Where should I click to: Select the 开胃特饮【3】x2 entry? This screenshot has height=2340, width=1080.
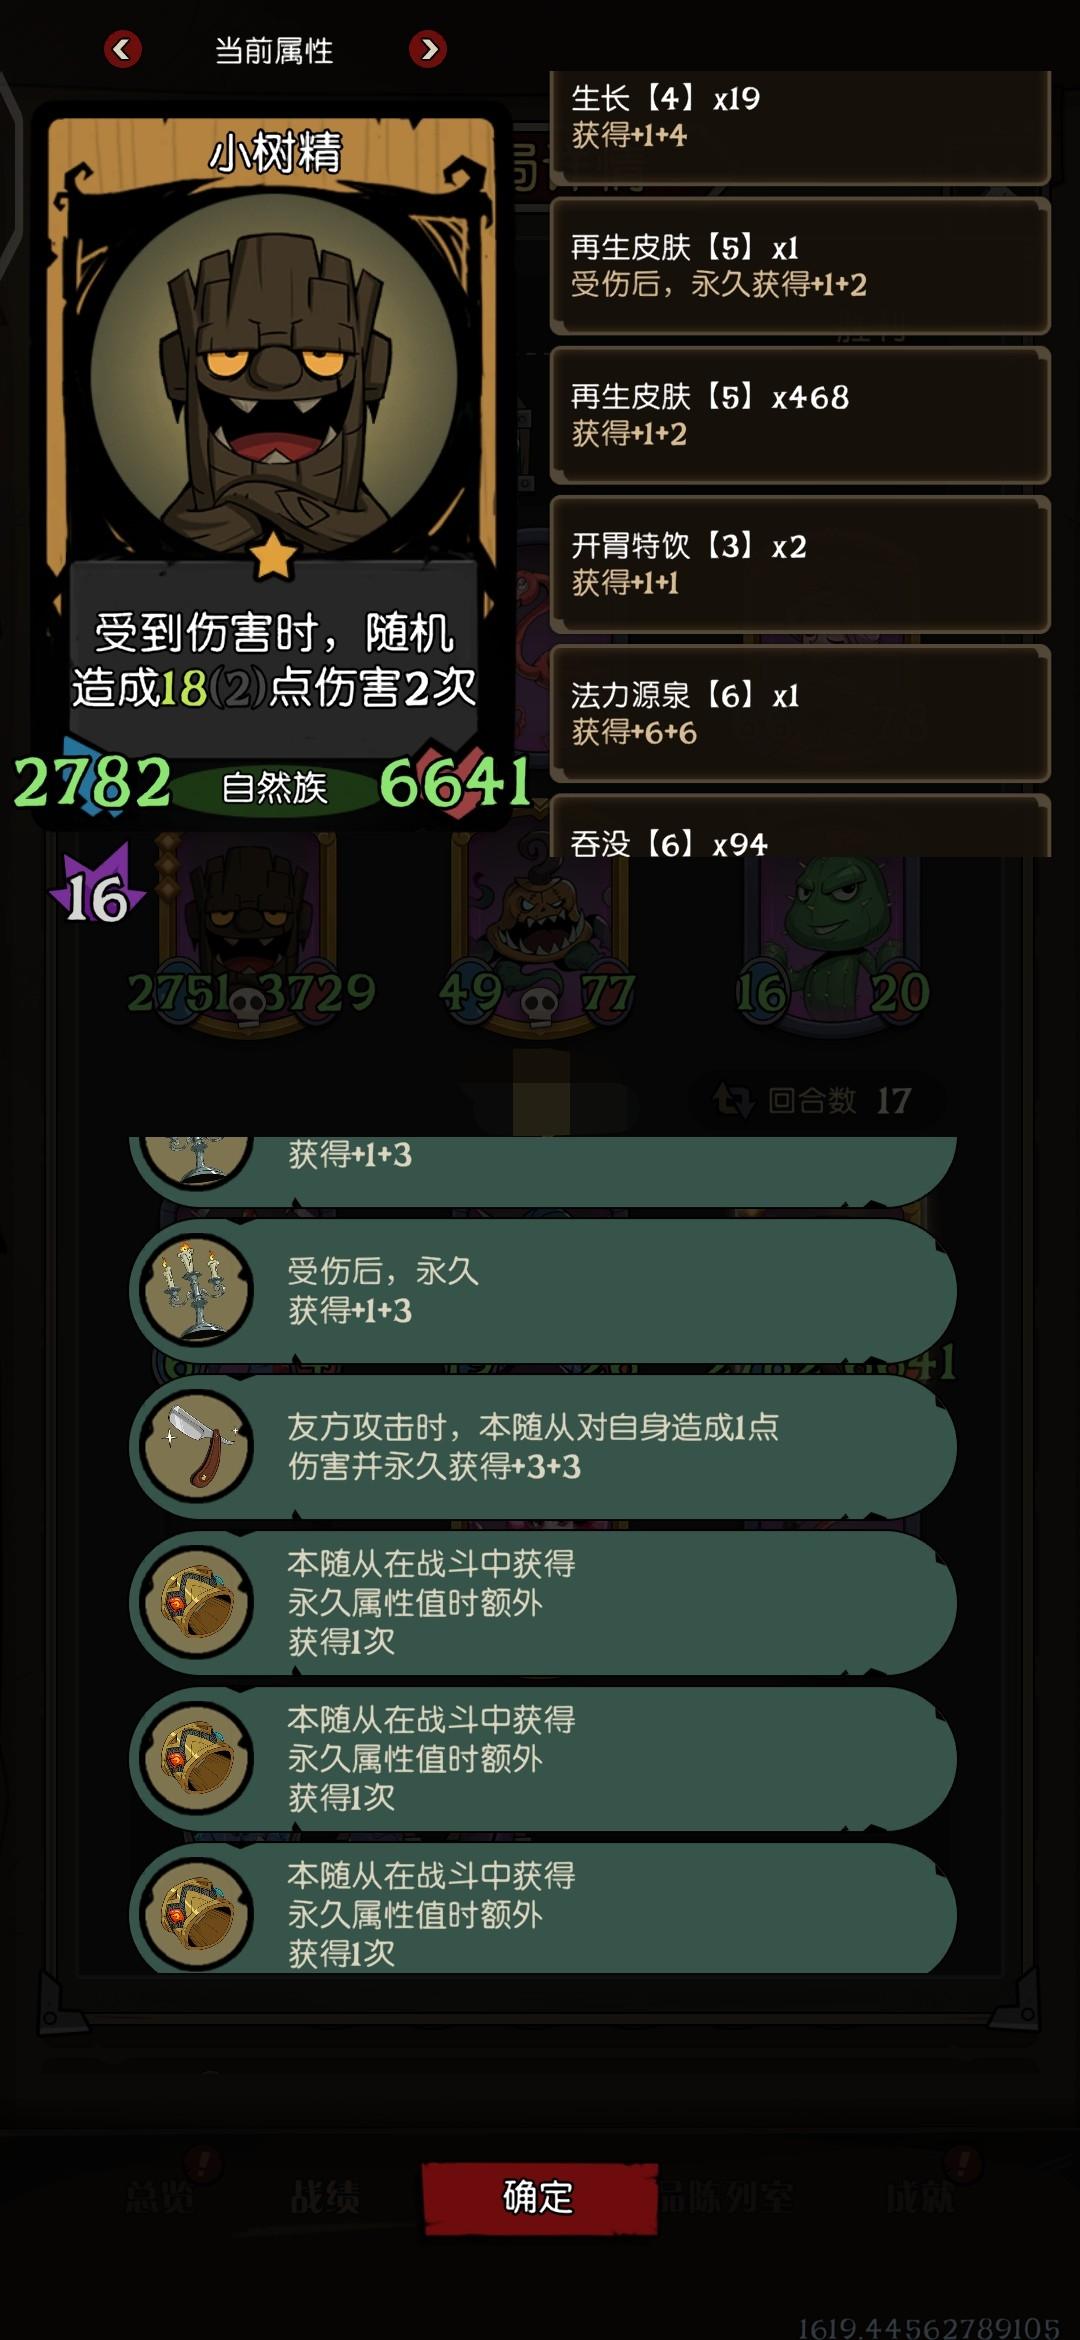click(x=800, y=564)
